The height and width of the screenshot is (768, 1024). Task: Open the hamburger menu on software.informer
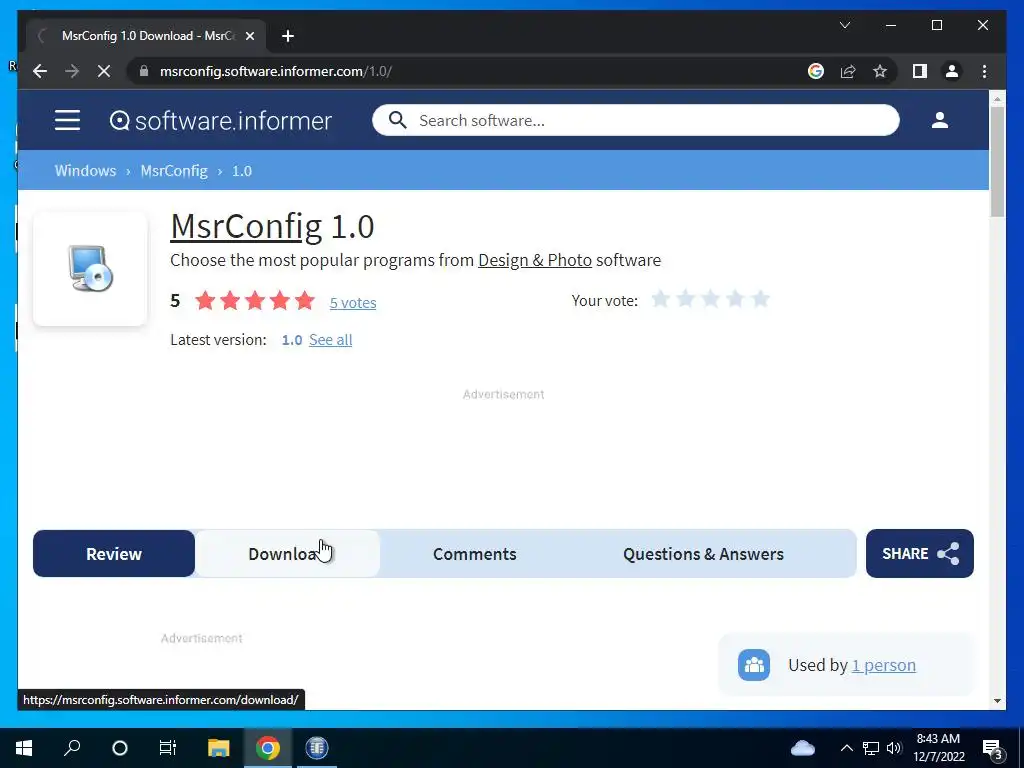pos(67,120)
